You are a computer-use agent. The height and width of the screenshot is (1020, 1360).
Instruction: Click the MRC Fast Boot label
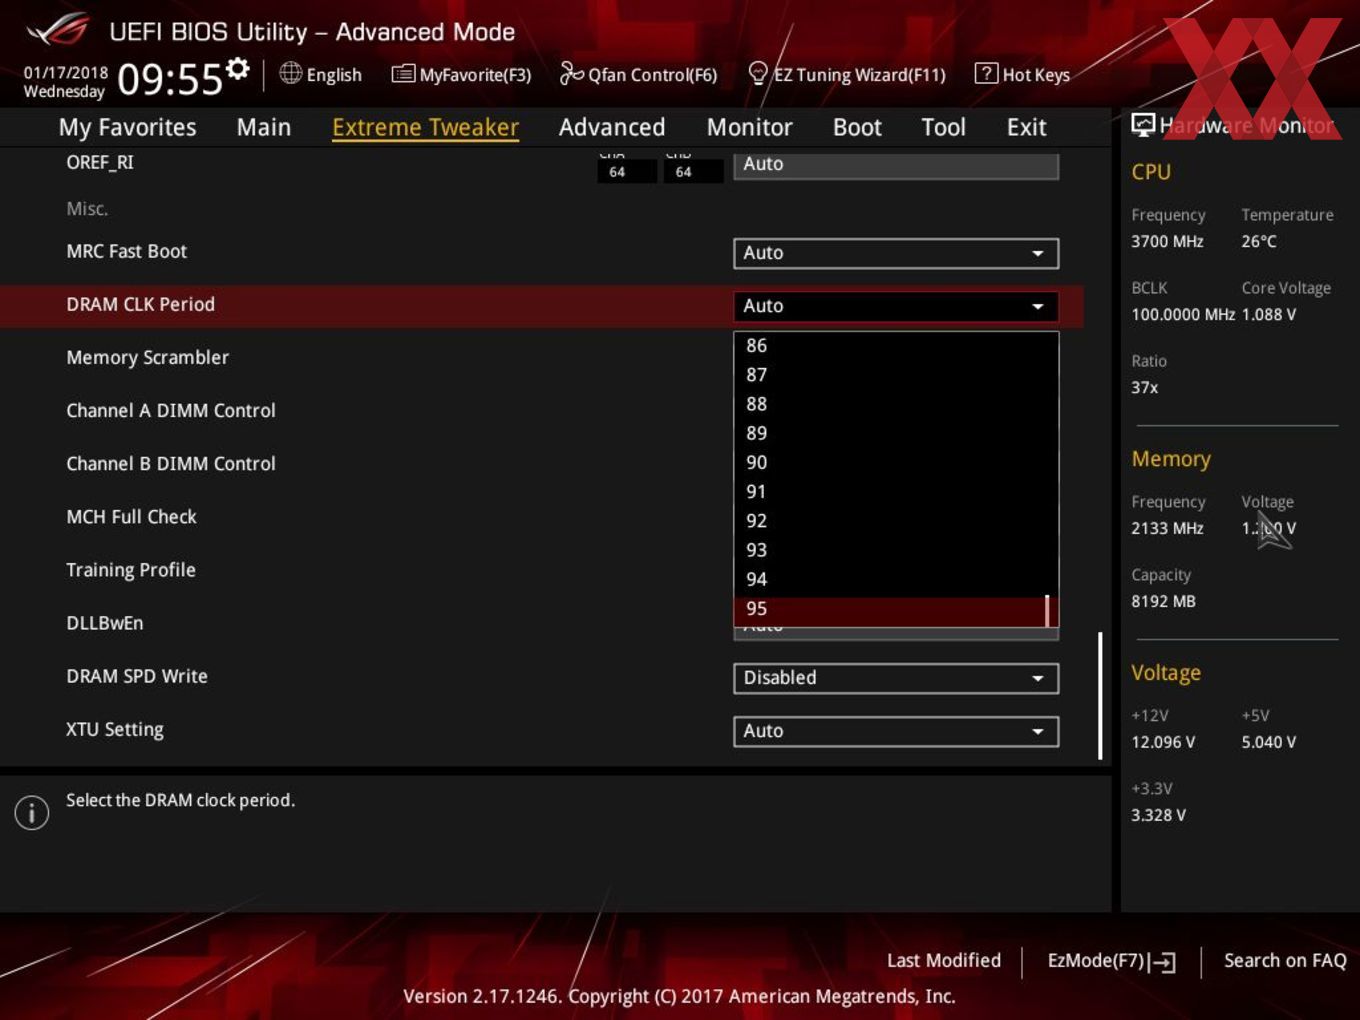pyautogui.click(x=126, y=251)
